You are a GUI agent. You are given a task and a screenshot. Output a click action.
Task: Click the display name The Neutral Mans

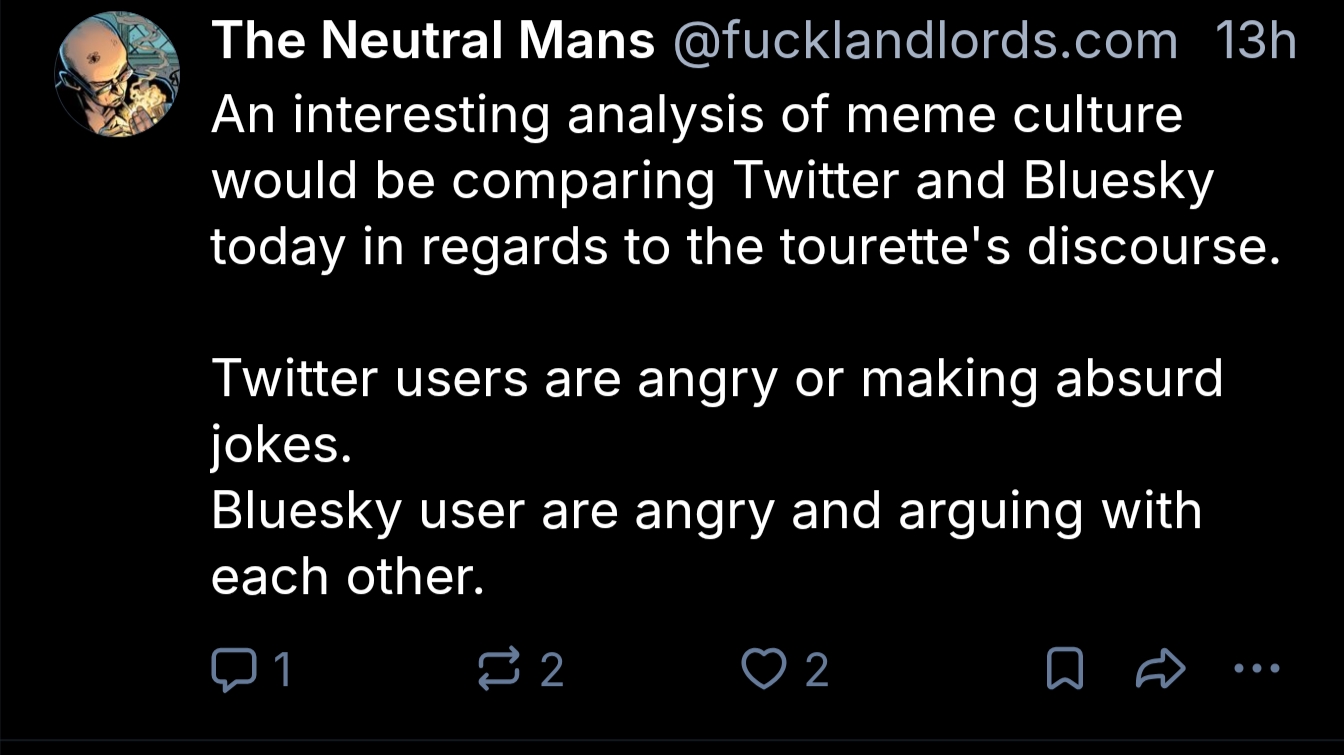click(x=433, y=42)
